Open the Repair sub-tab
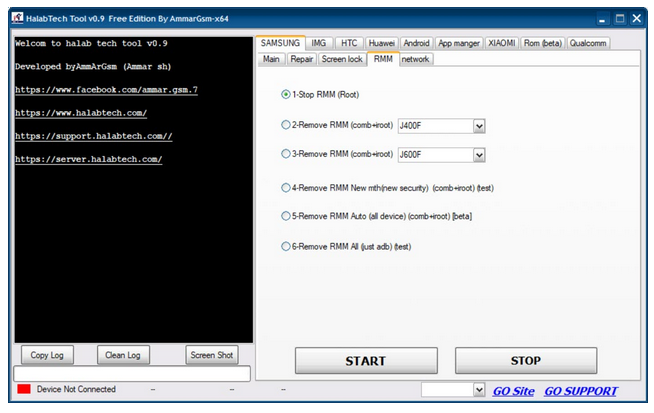The height and width of the screenshot is (413, 654). tap(302, 59)
